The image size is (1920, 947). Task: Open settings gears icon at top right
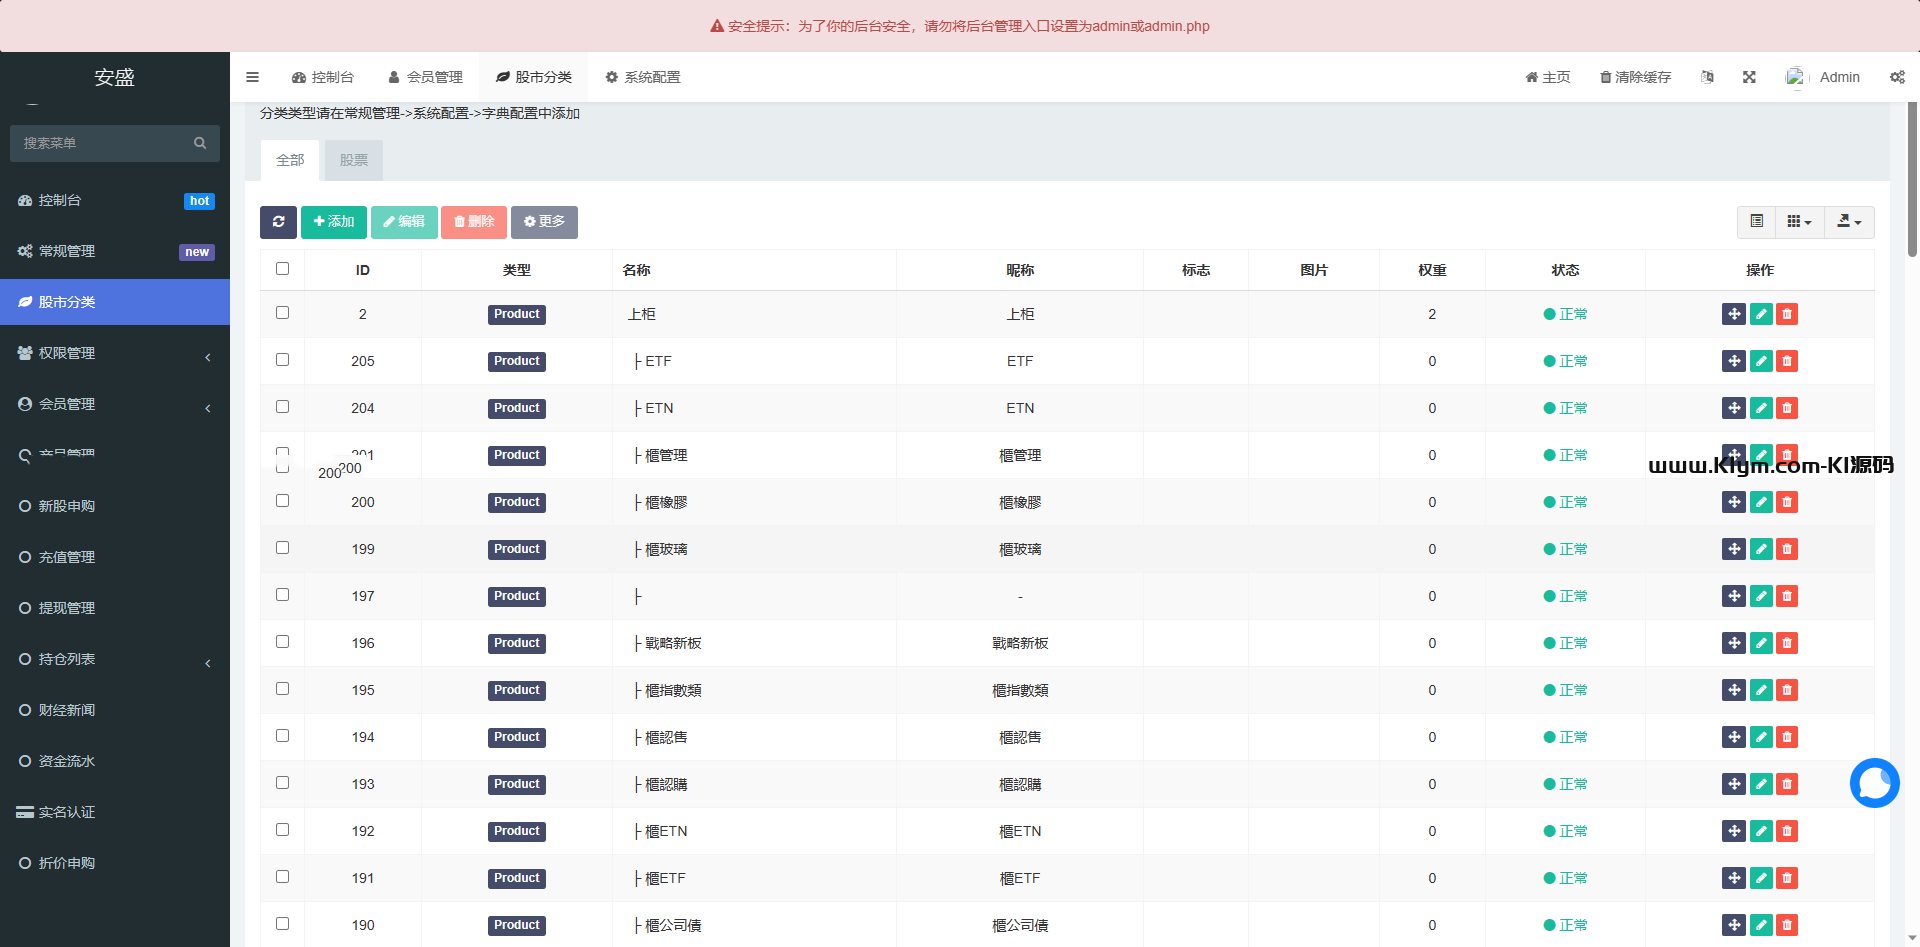point(1897,77)
